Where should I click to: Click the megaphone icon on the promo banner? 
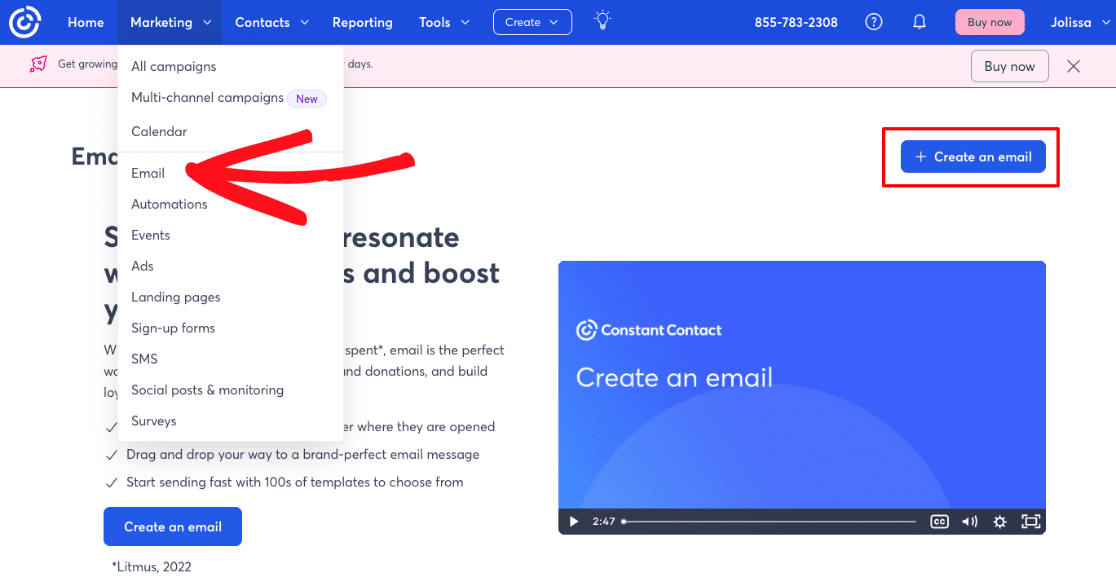(40, 63)
